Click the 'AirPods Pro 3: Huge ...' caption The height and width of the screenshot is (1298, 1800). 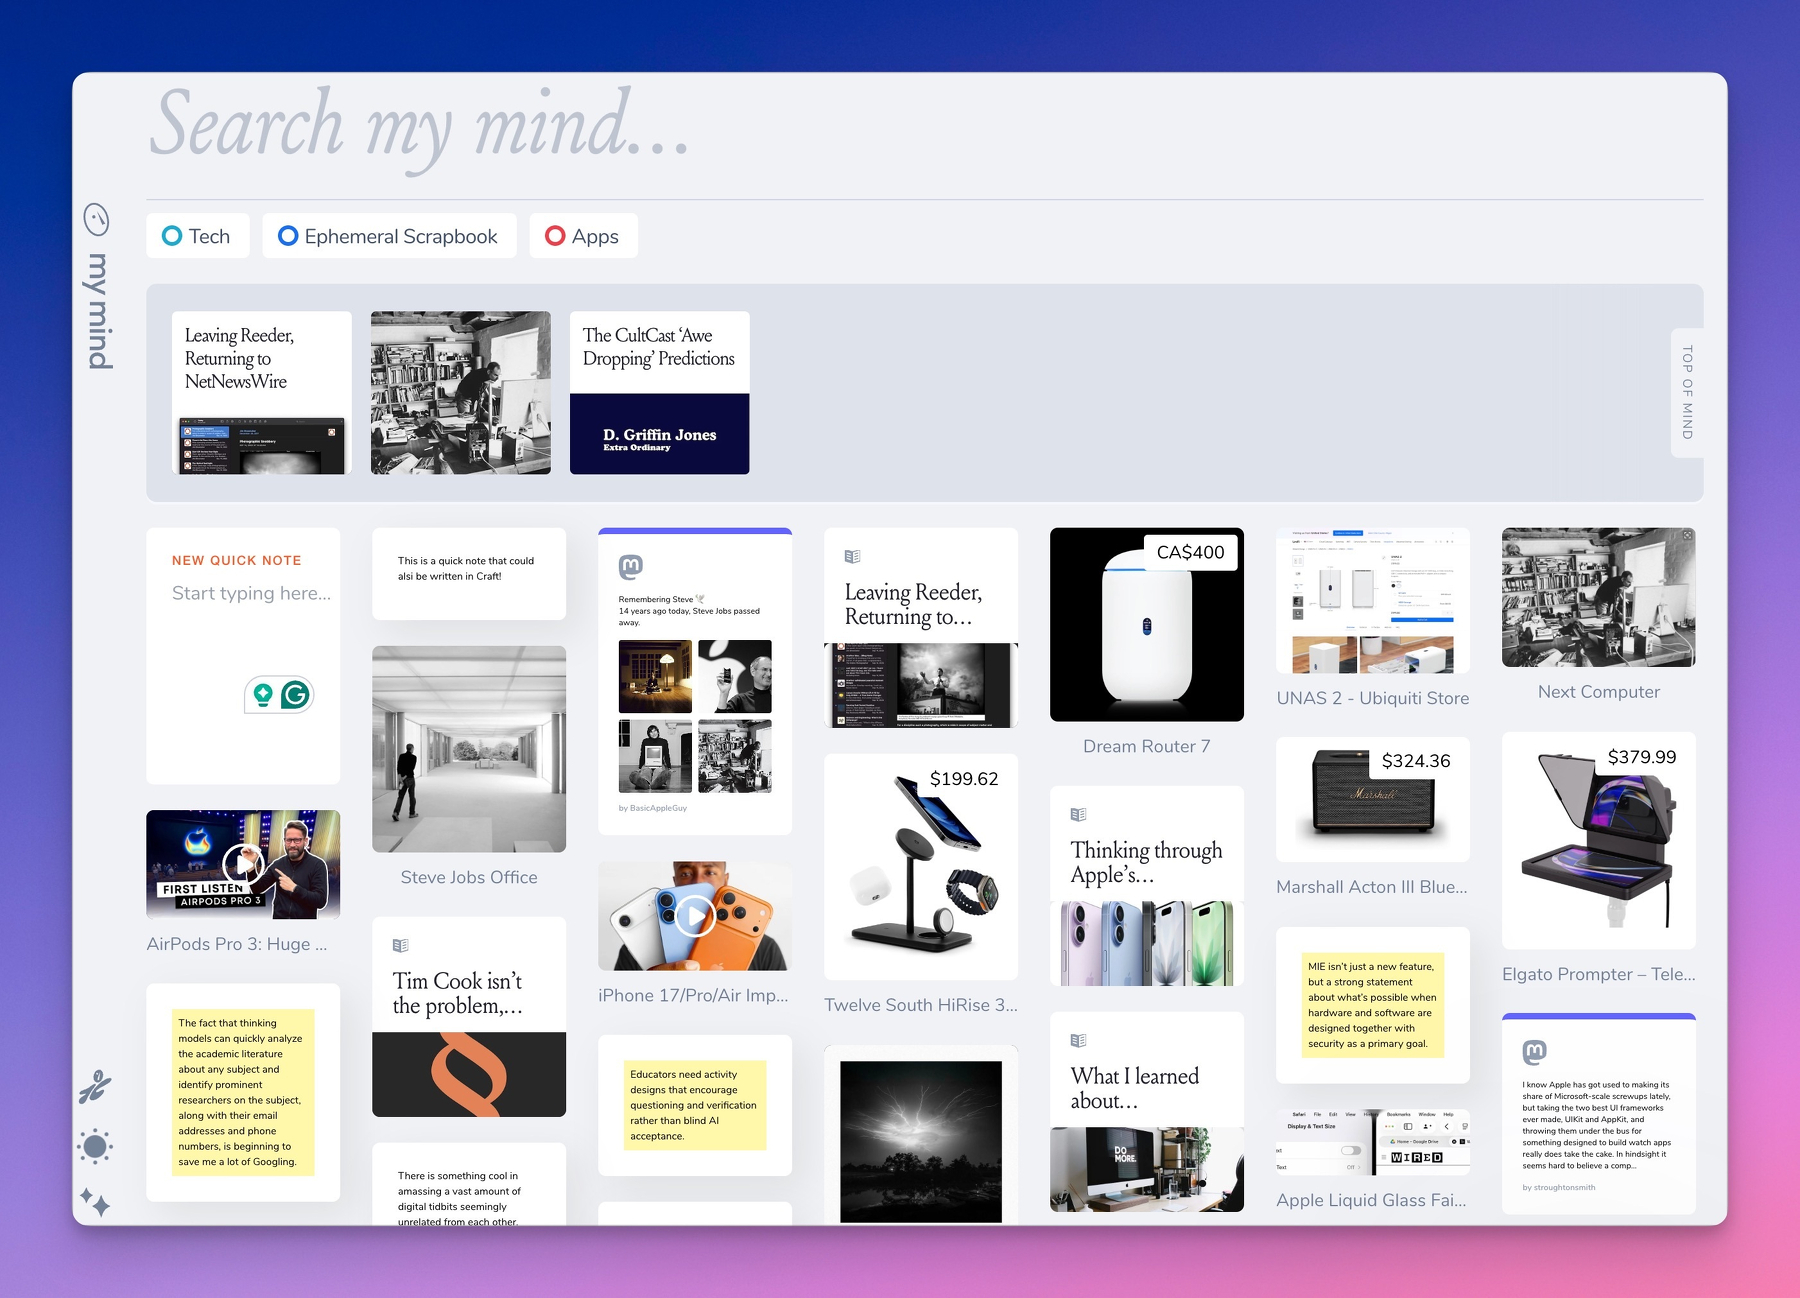pos(237,944)
